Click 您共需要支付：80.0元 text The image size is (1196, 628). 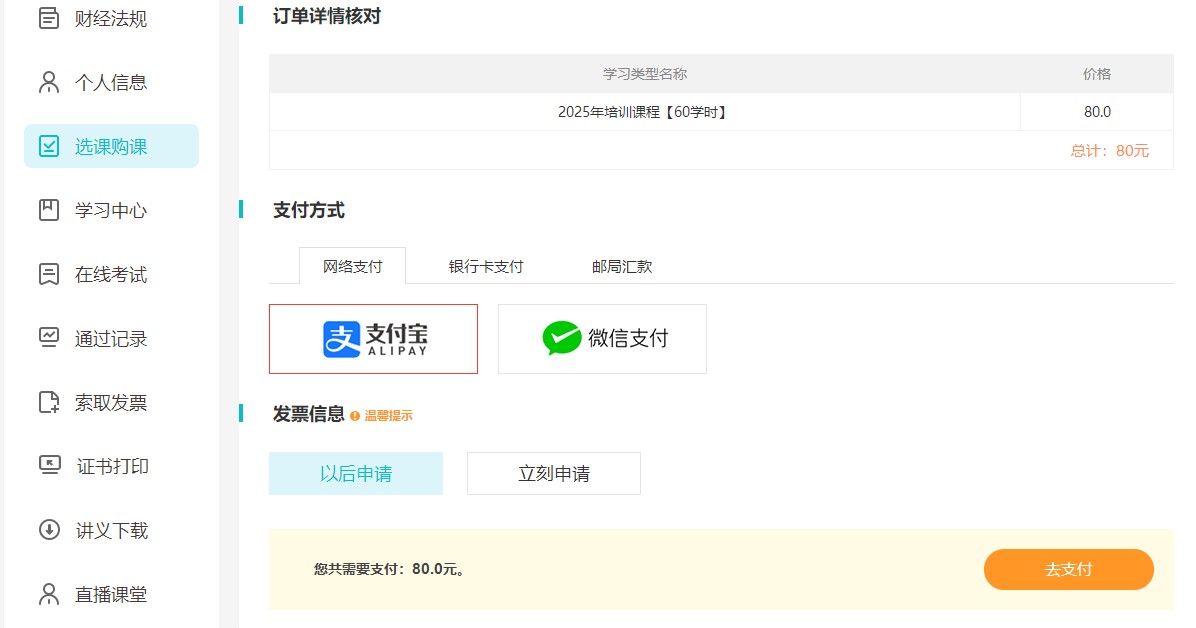click(x=389, y=569)
